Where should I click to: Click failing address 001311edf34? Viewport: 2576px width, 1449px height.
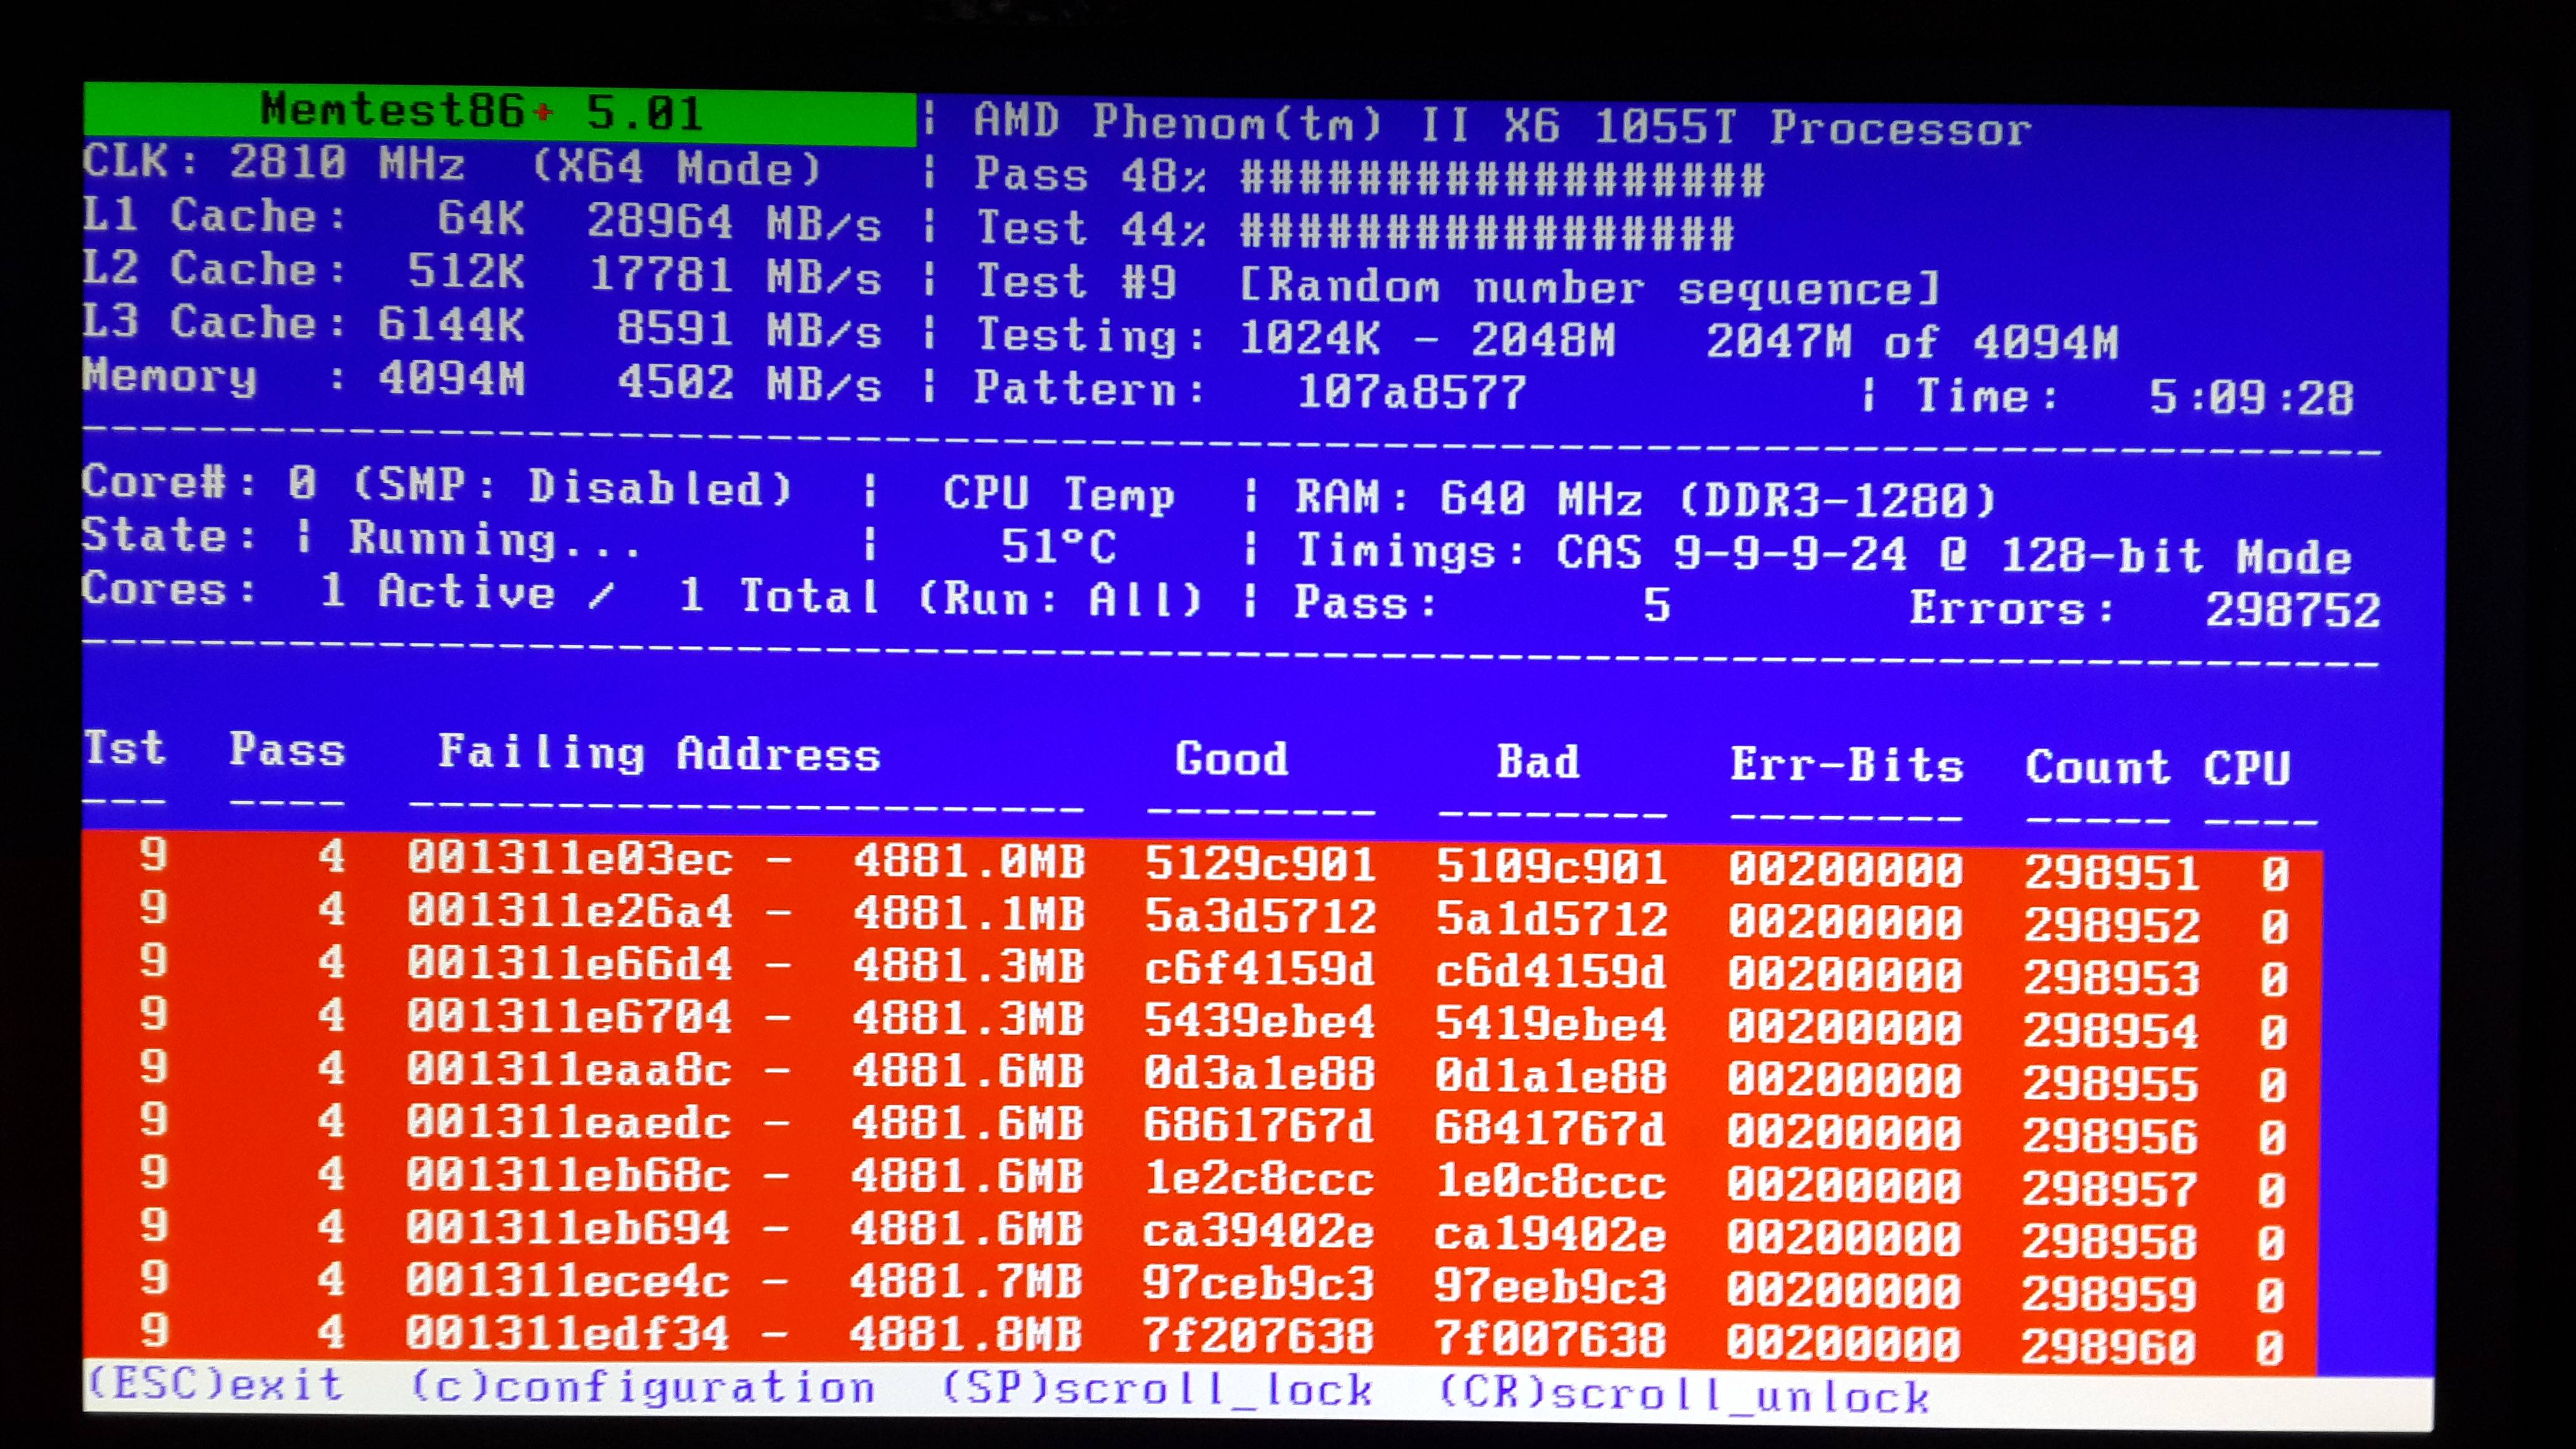567,1333
